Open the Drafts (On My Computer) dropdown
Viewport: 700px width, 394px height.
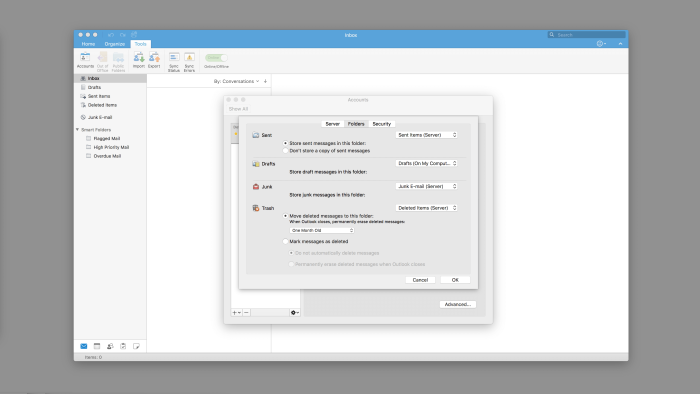[426, 163]
